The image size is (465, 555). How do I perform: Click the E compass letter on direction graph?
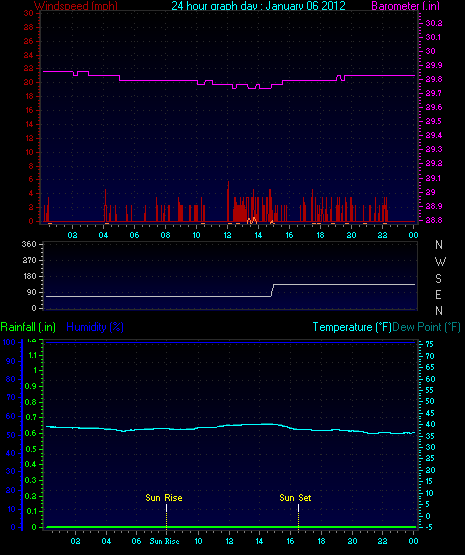(438, 294)
